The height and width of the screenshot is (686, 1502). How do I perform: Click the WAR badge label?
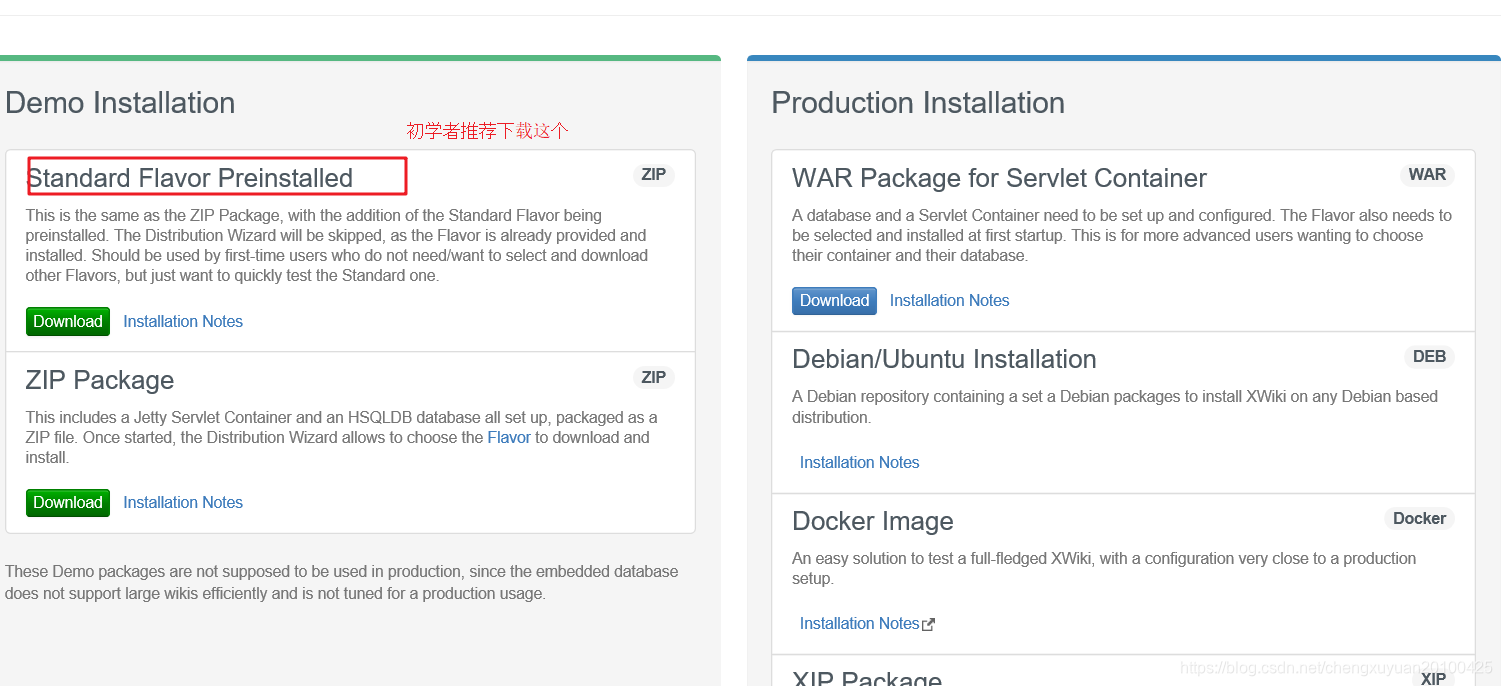click(x=1427, y=175)
